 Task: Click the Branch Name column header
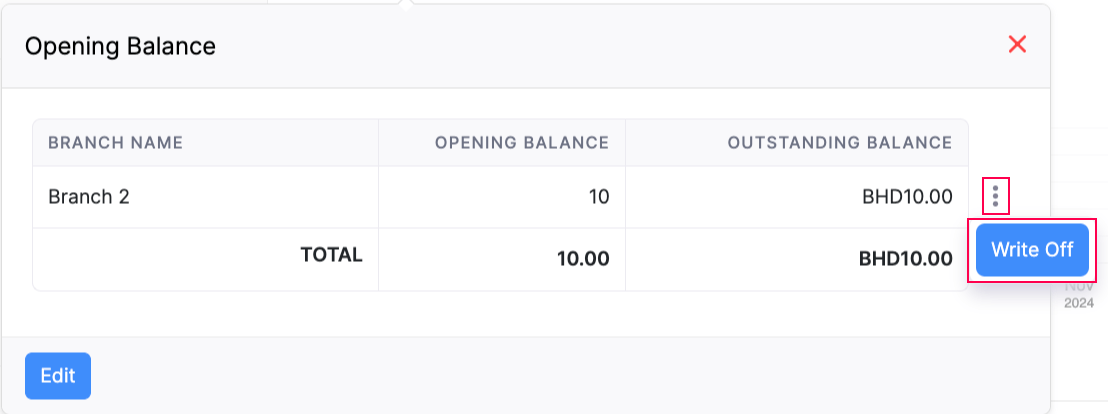(x=116, y=143)
